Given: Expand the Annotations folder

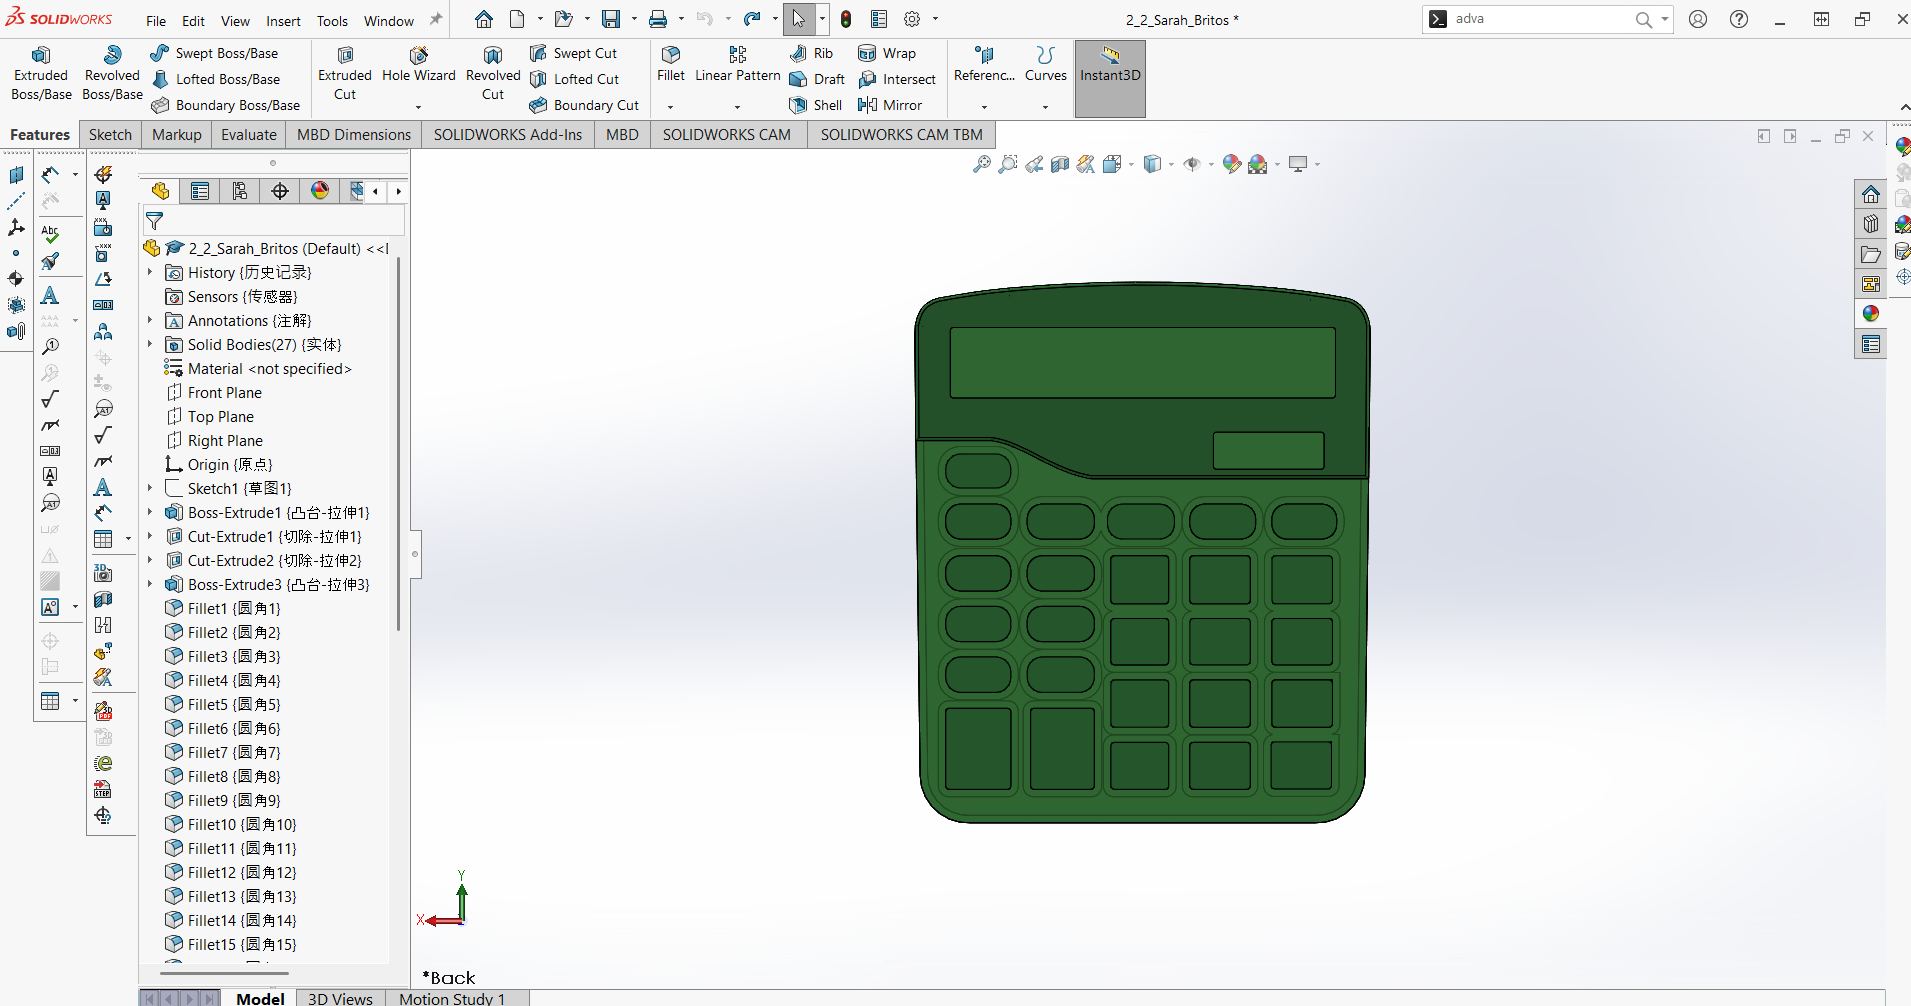Looking at the screenshot, I should tap(151, 320).
